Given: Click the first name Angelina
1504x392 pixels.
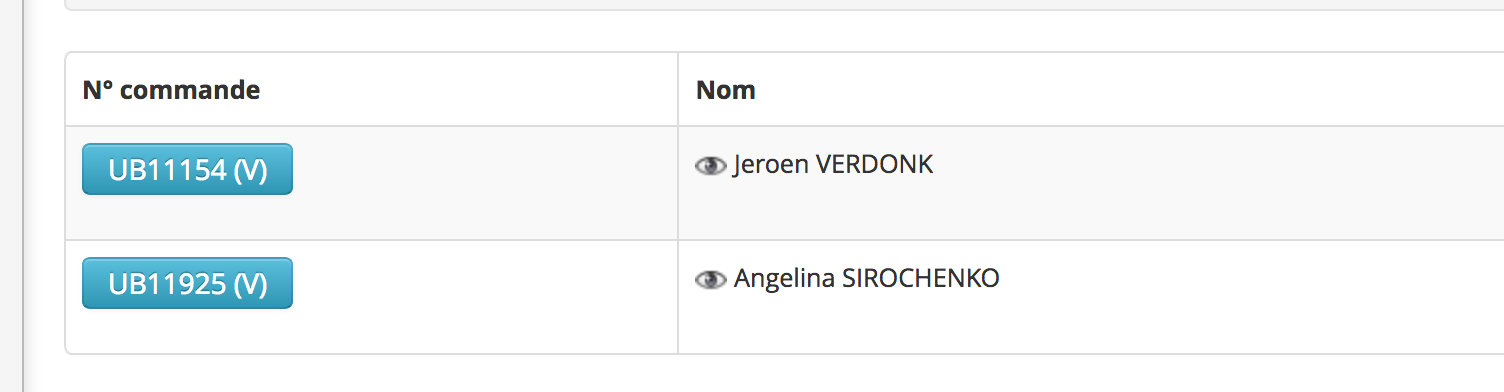Looking at the screenshot, I should click(x=784, y=279).
